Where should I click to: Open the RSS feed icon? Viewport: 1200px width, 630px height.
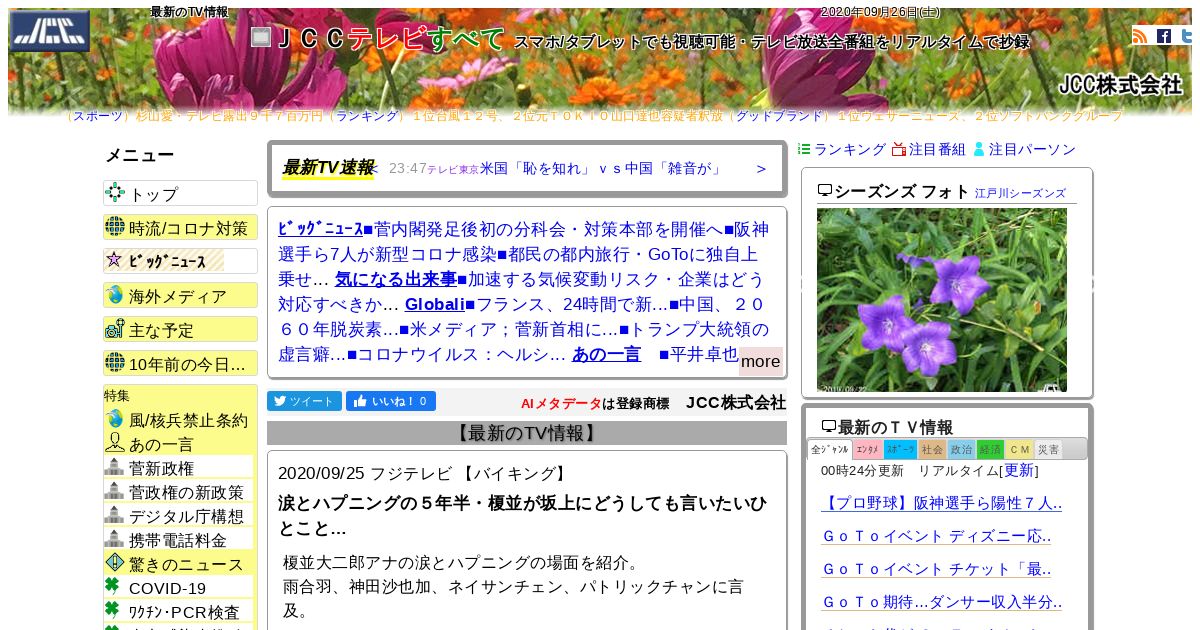1140,36
